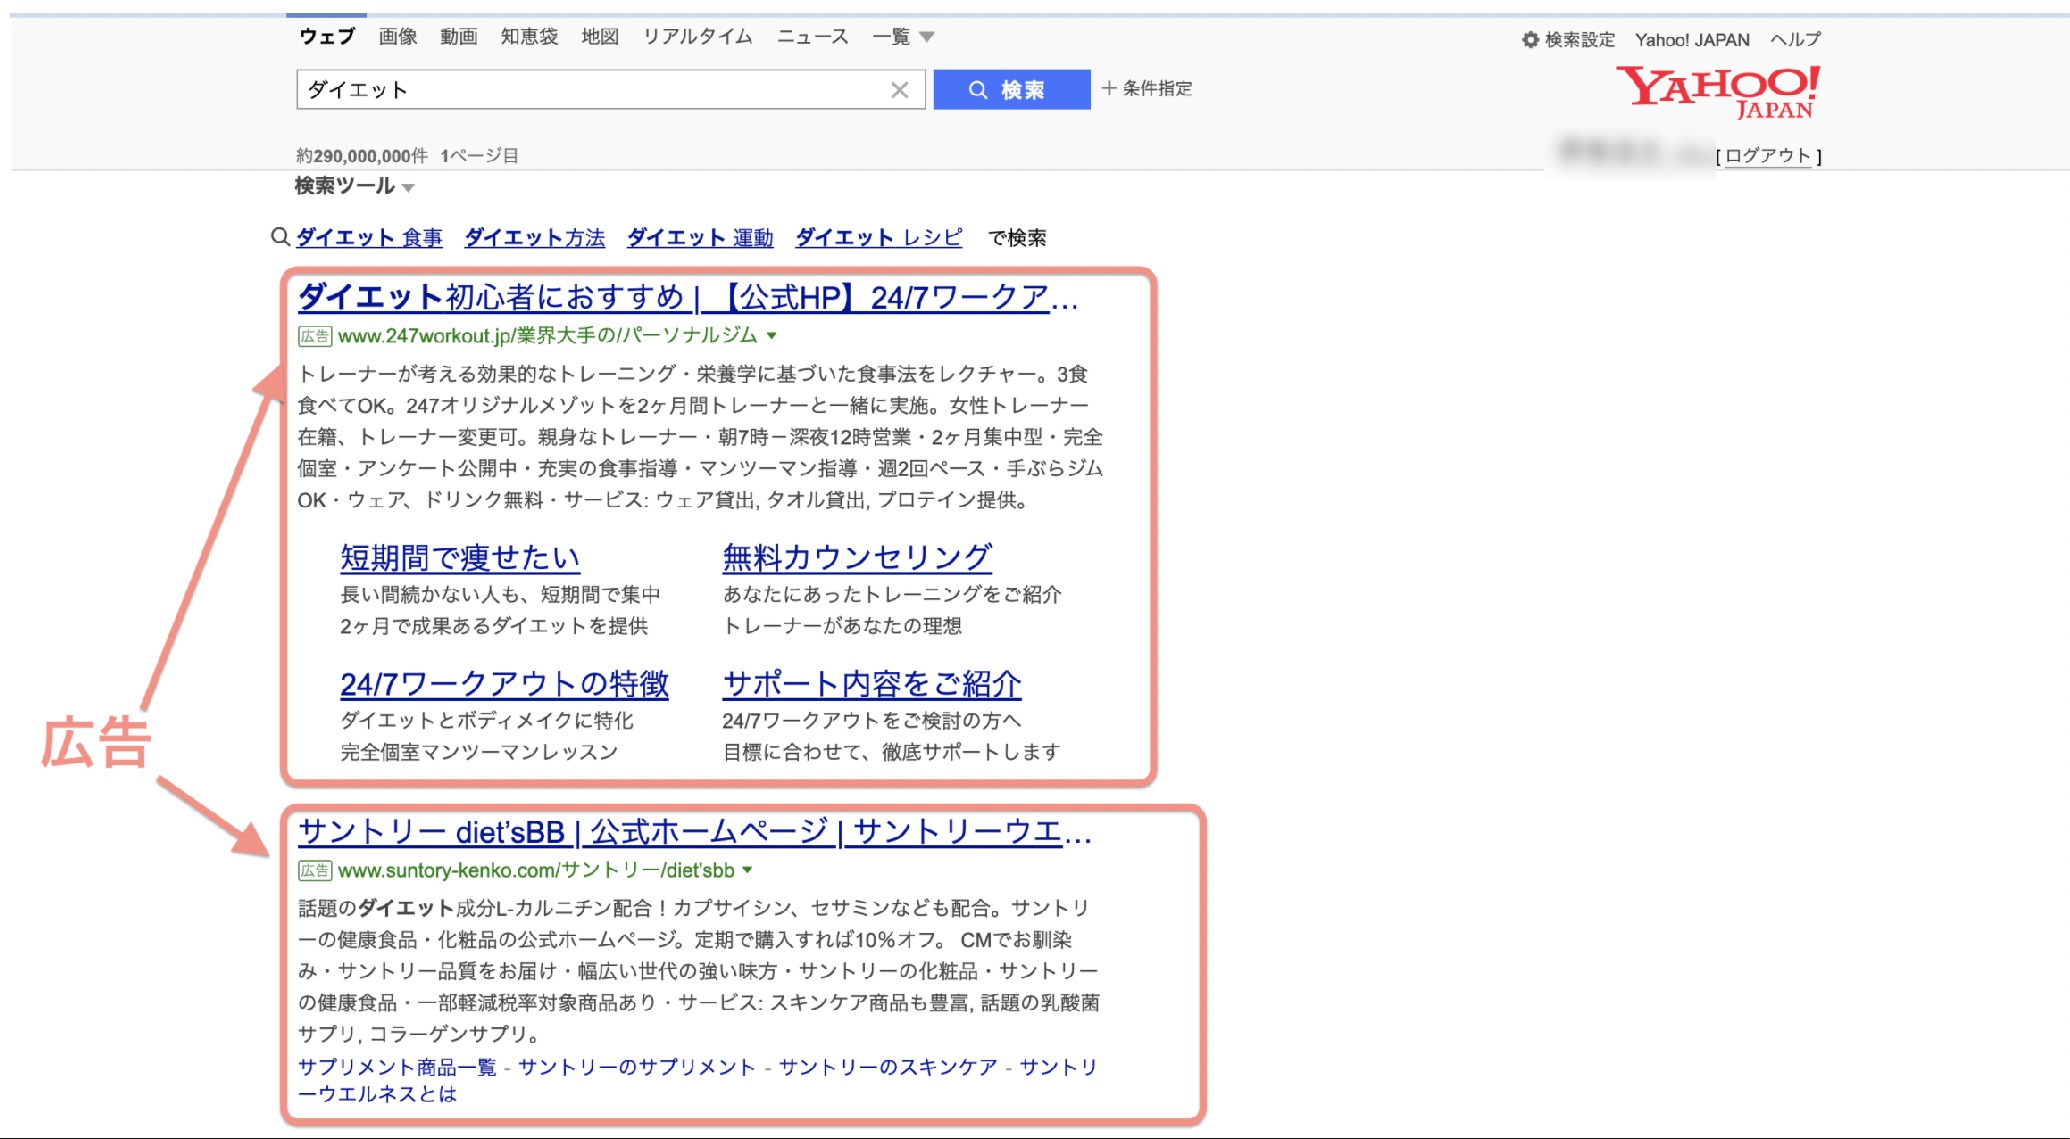
Task: Open the サポート内容をご紹介 sitelink
Action: coord(872,684)
